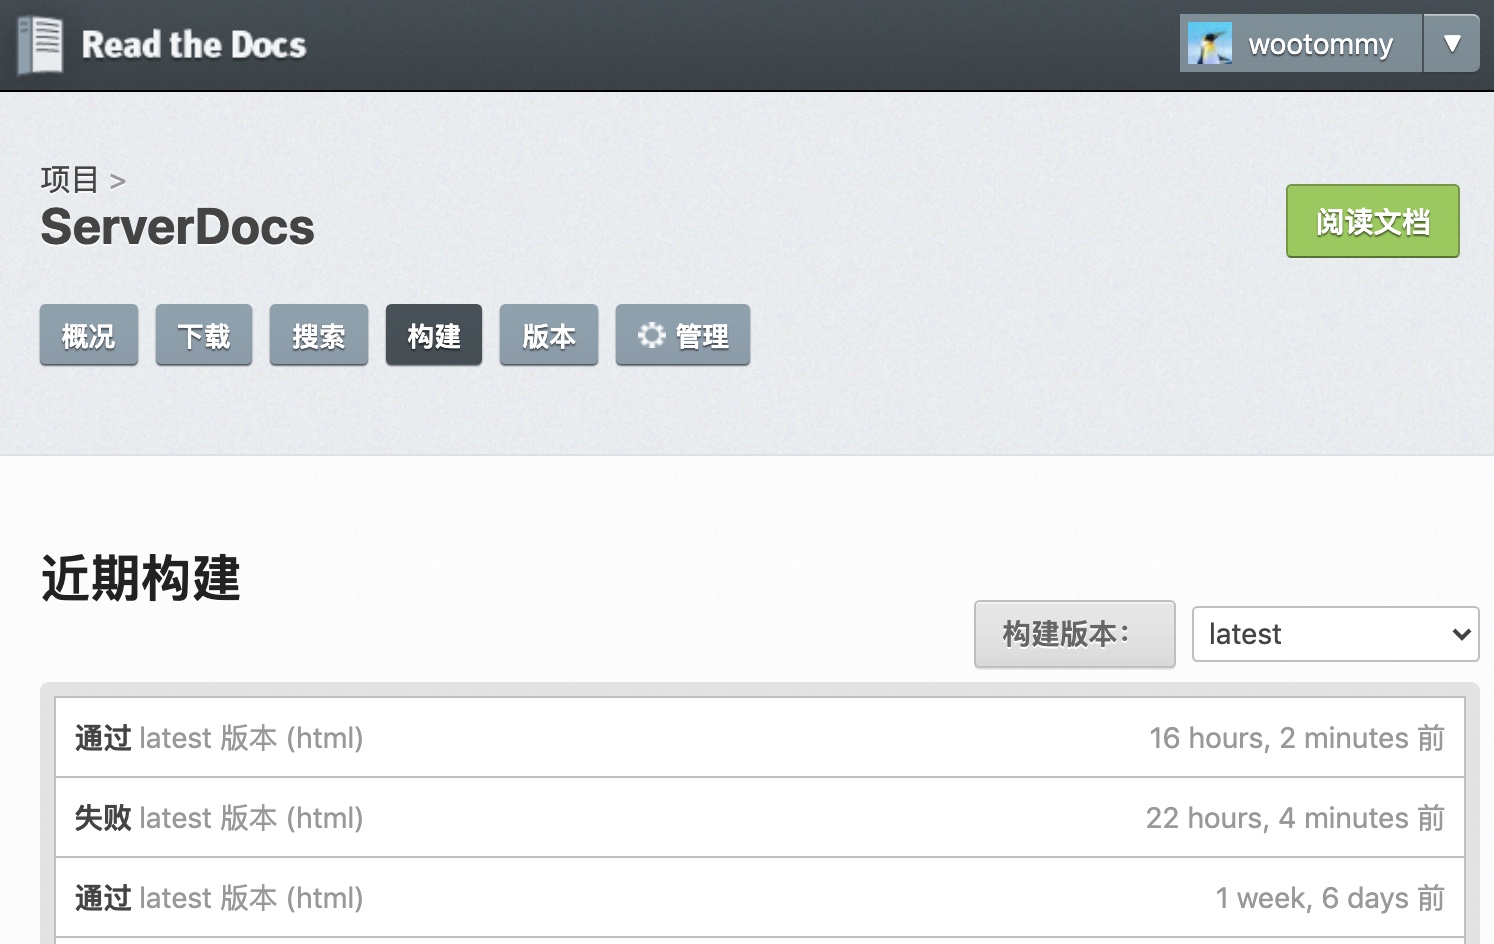The image size is (1494, 944).
Task: Open the ServerDocs project title
Action: point(177,227)
